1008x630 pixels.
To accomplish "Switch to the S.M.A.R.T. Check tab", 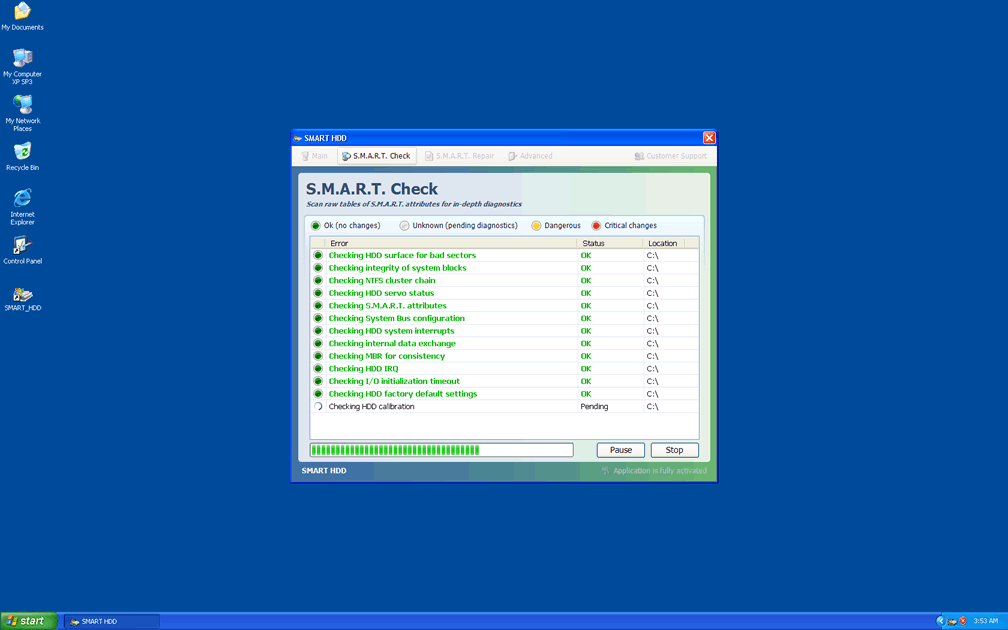I will (376, 156).
